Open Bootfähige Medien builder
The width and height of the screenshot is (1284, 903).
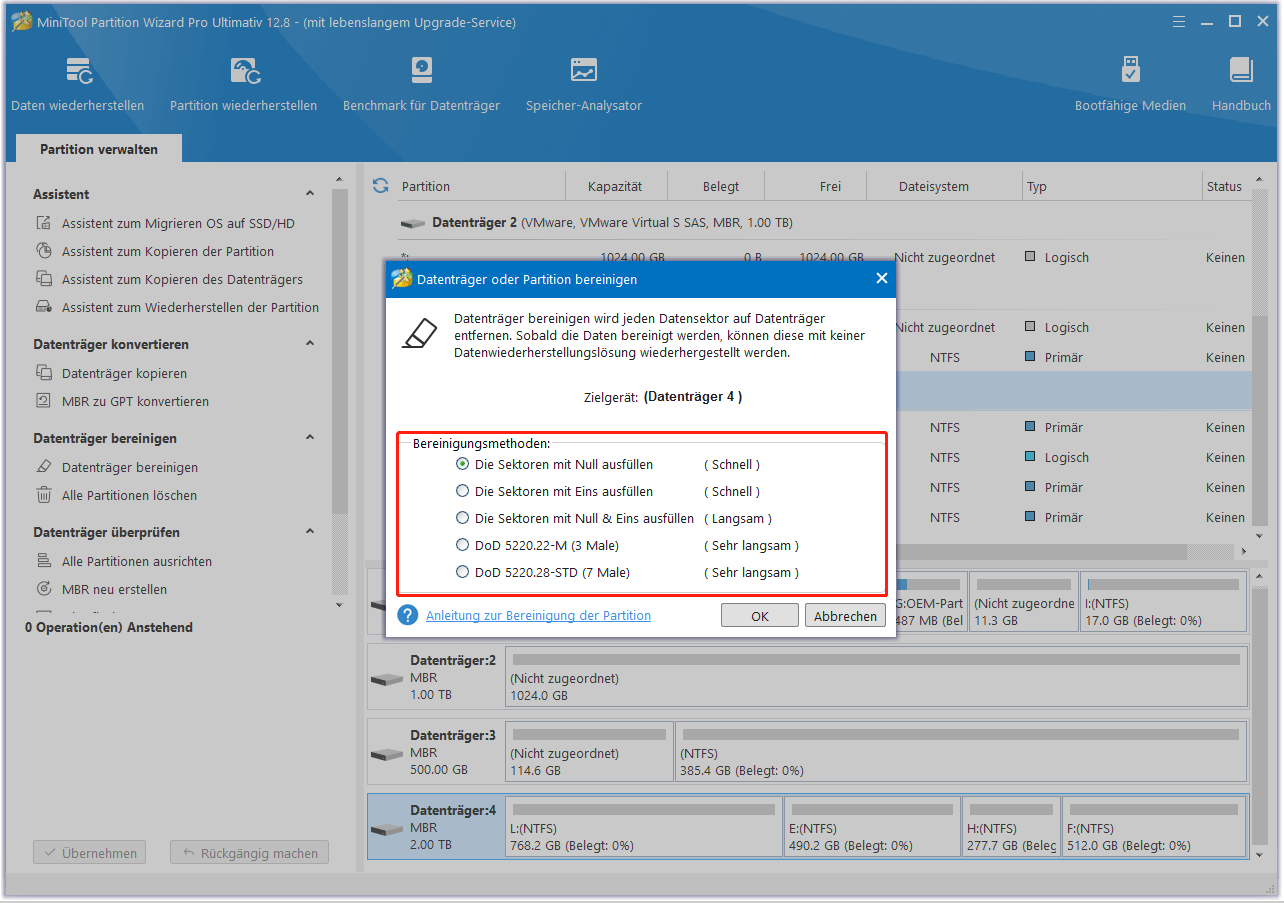click(1130, 84)
